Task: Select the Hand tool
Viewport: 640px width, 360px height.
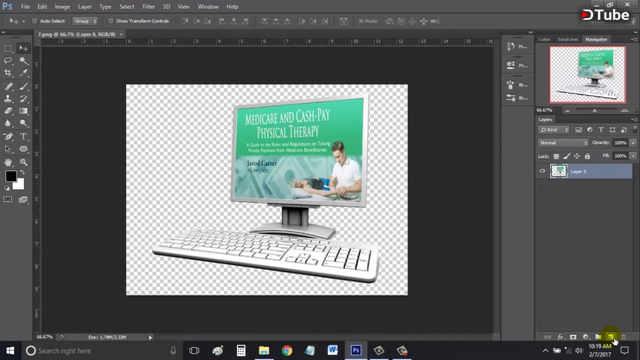Action: click(x=8, y=162)
